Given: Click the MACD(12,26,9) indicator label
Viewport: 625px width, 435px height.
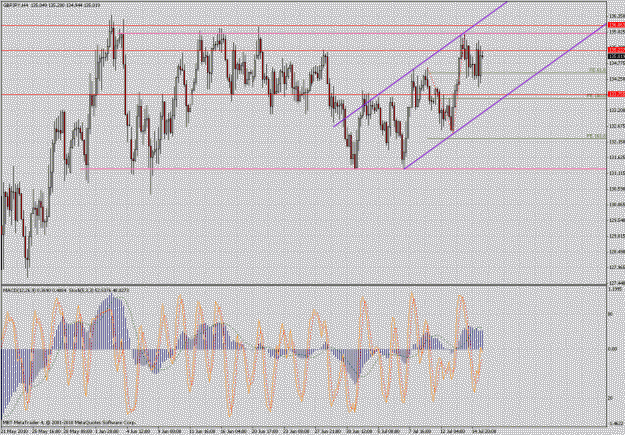Looking at the screenshot, I should (18, 290).
